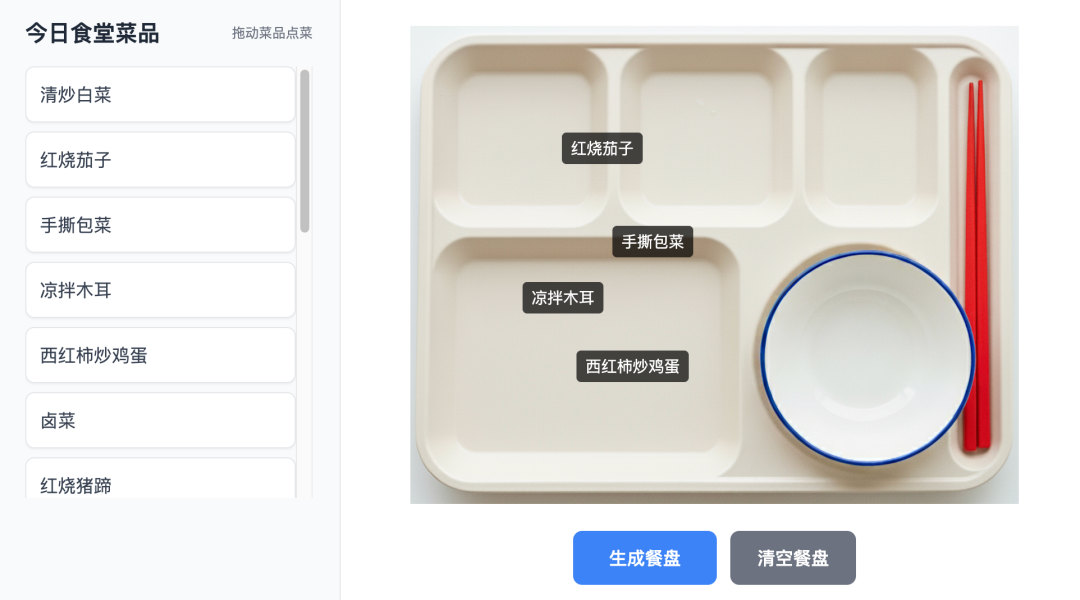Image resolution: width=1080 pixels, height=600 pixels.
Task: Choose 凉拌木耳 from the sidebar menu
Action: pos(160,290)
